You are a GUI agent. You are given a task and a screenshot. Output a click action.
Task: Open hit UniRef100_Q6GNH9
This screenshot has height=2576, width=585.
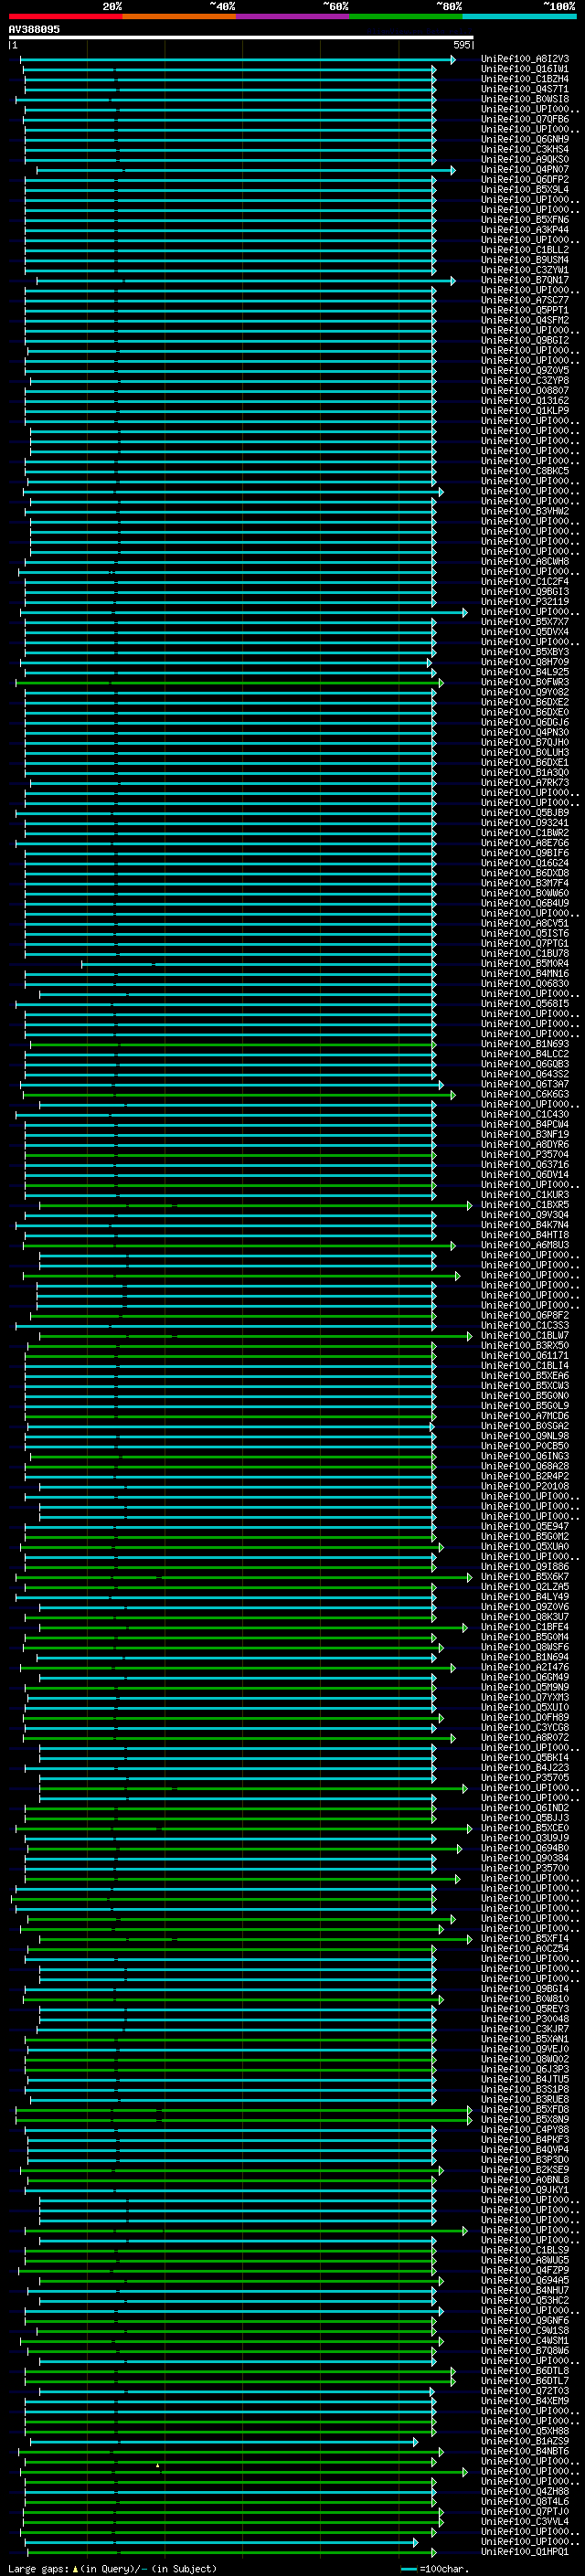[x=525, y=139]
